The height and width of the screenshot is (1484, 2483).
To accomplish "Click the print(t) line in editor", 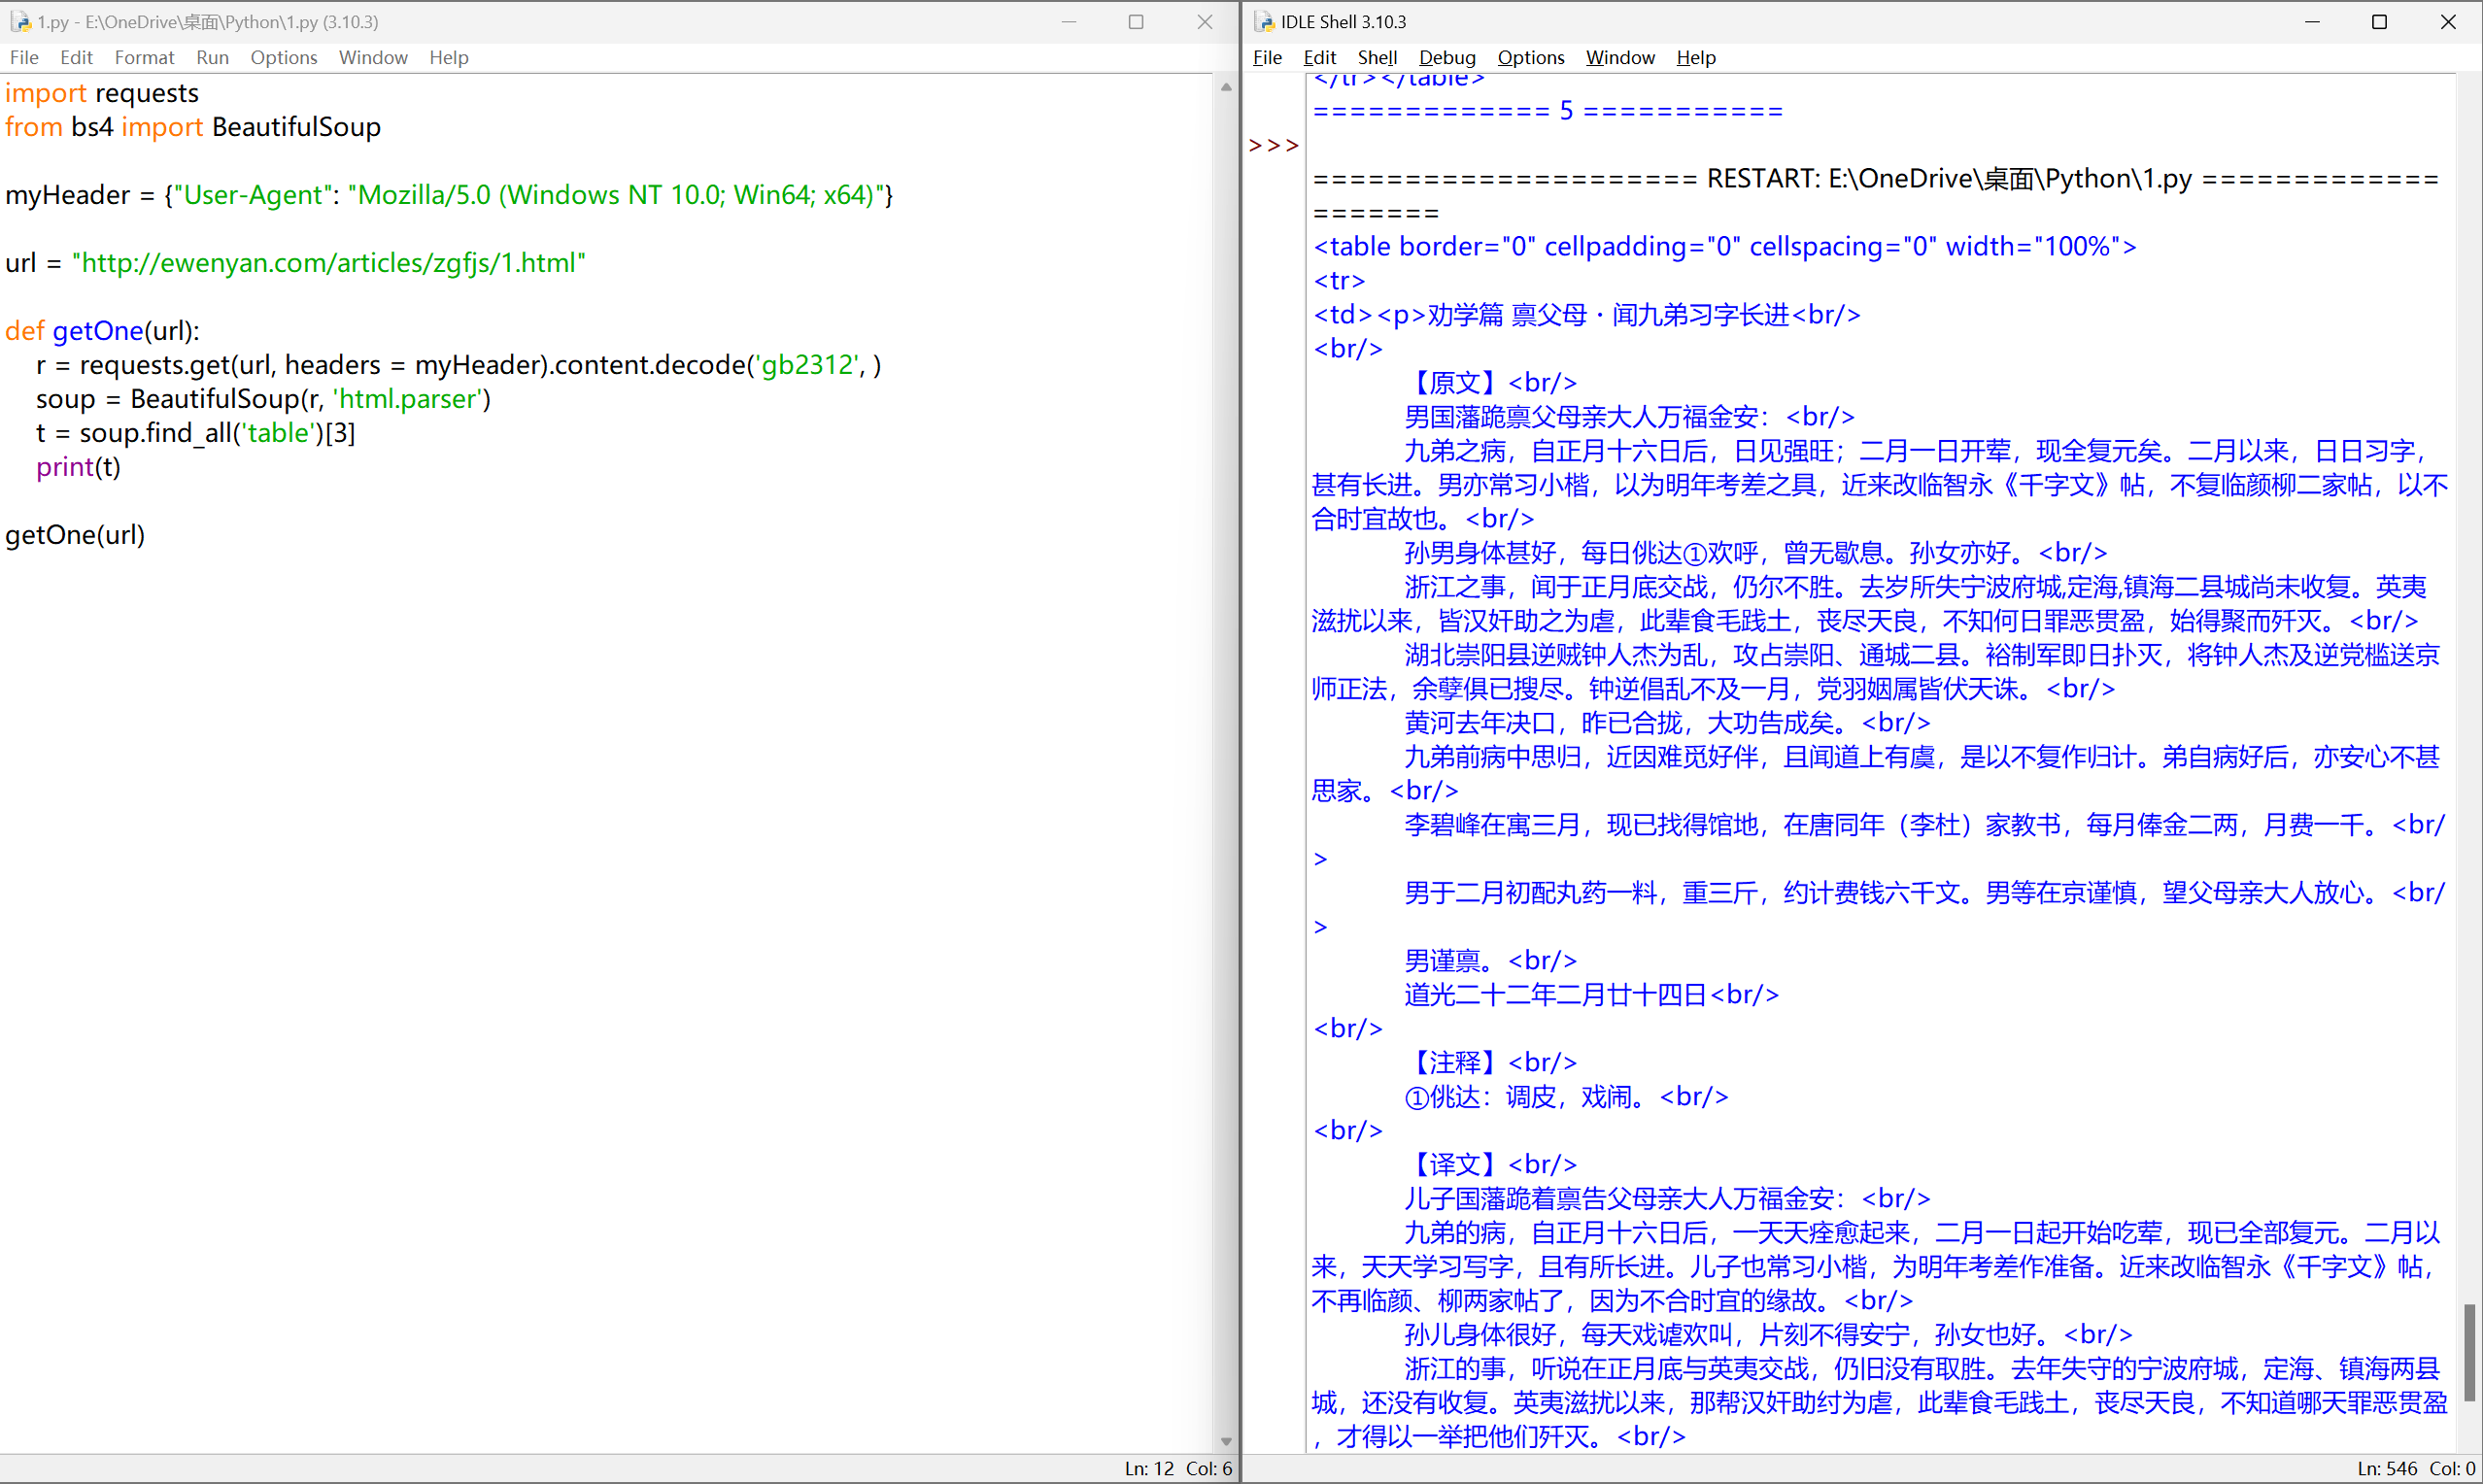I will pyautogui.click(x=78, y=467).
